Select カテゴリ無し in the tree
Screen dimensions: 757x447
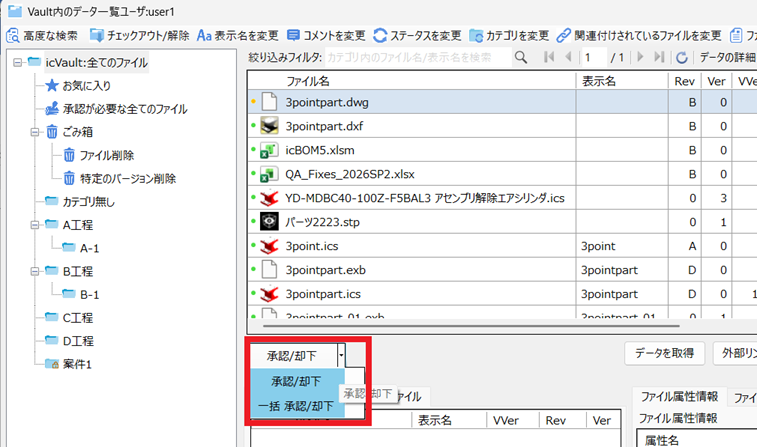pyautogui.click(x=88, y=201)
